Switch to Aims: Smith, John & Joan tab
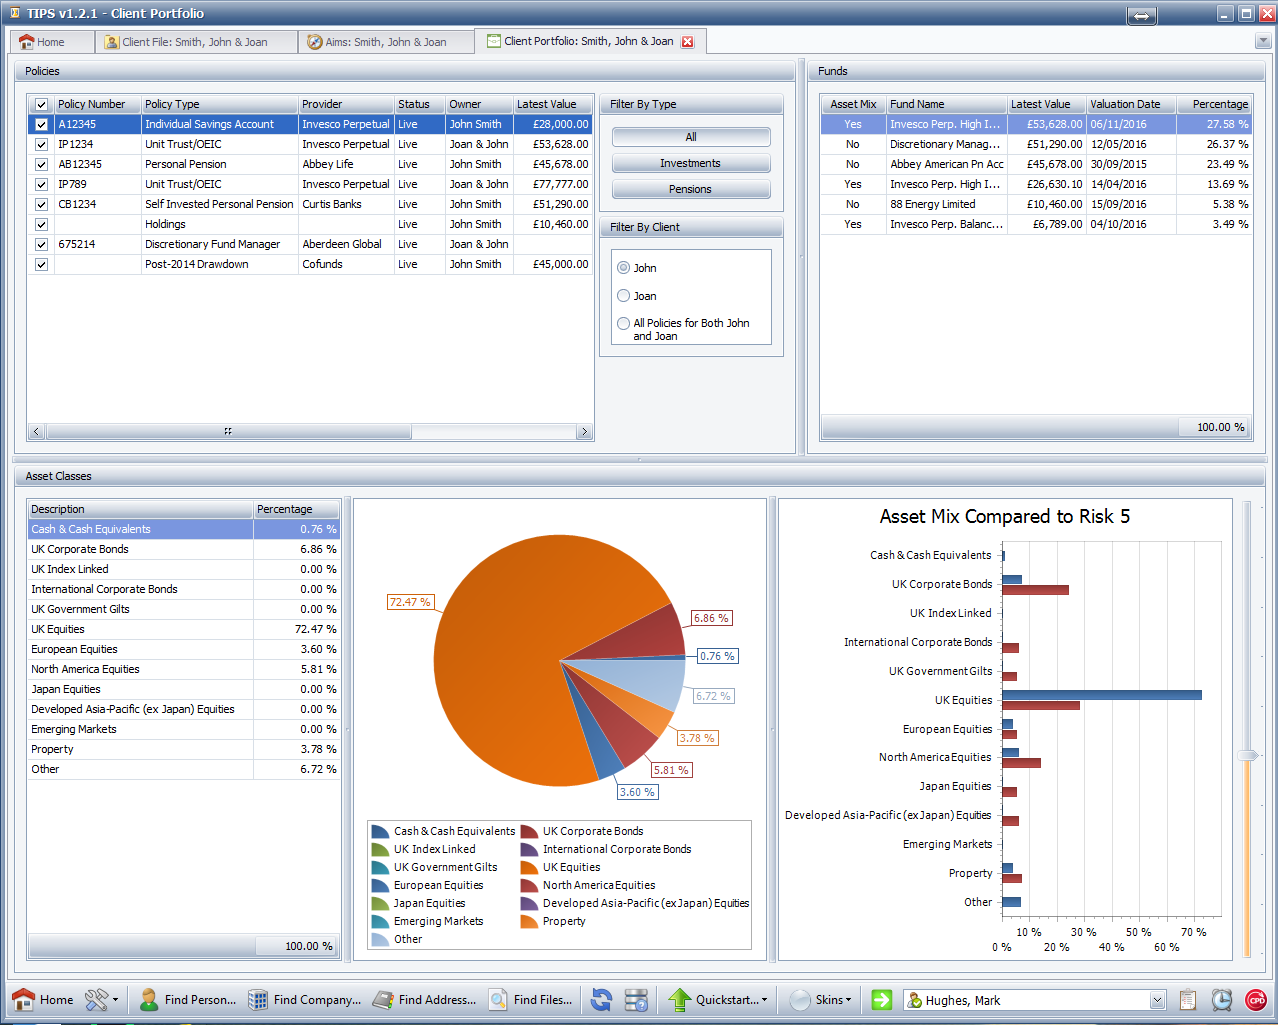1278x1025 pixels. coord(385,42)
